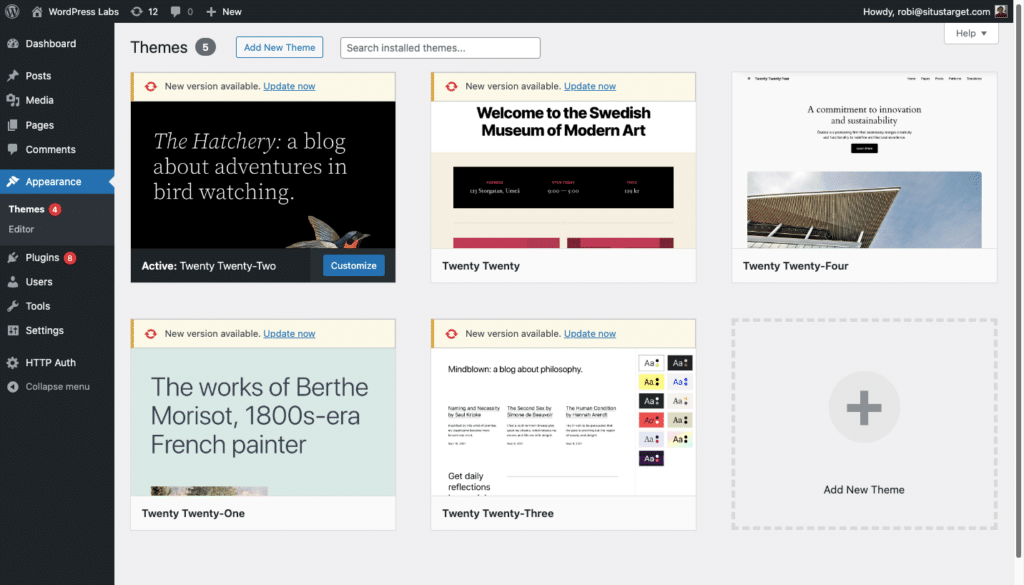Click the Comments icon in sidebar
Screen dimensions: 1024x585
12,149
